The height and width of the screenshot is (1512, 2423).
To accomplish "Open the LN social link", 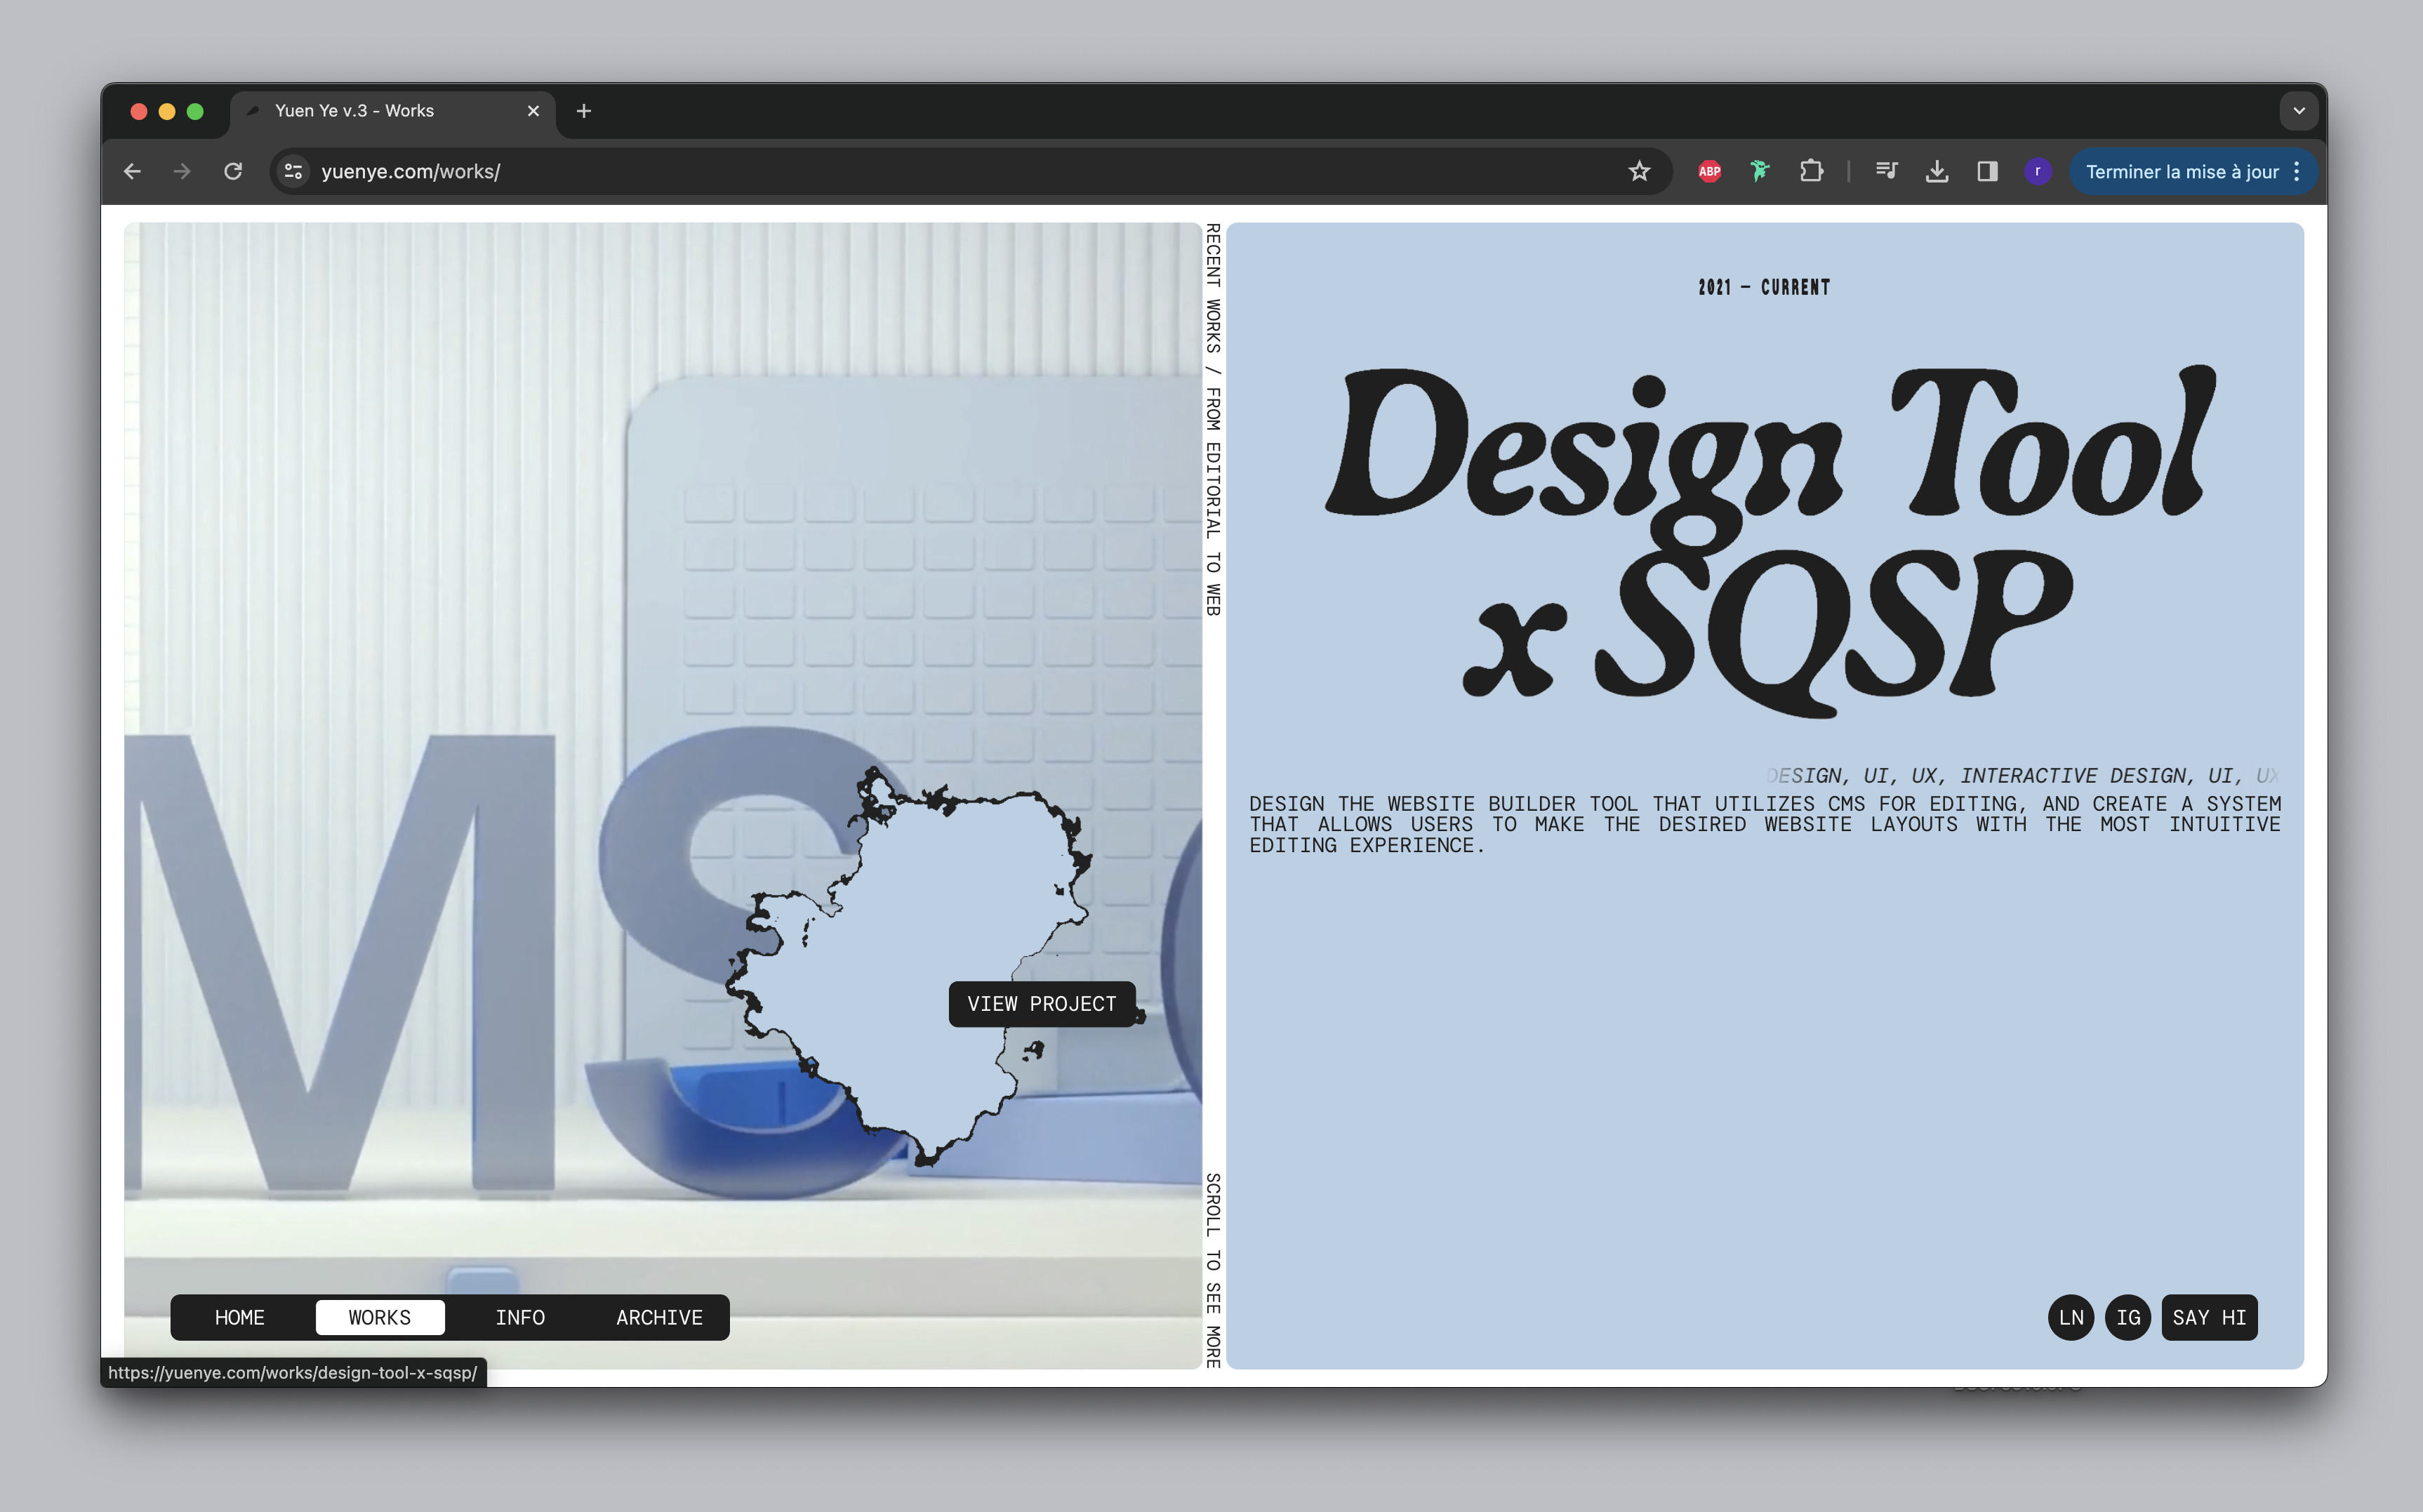I will click(2071, 1317).
